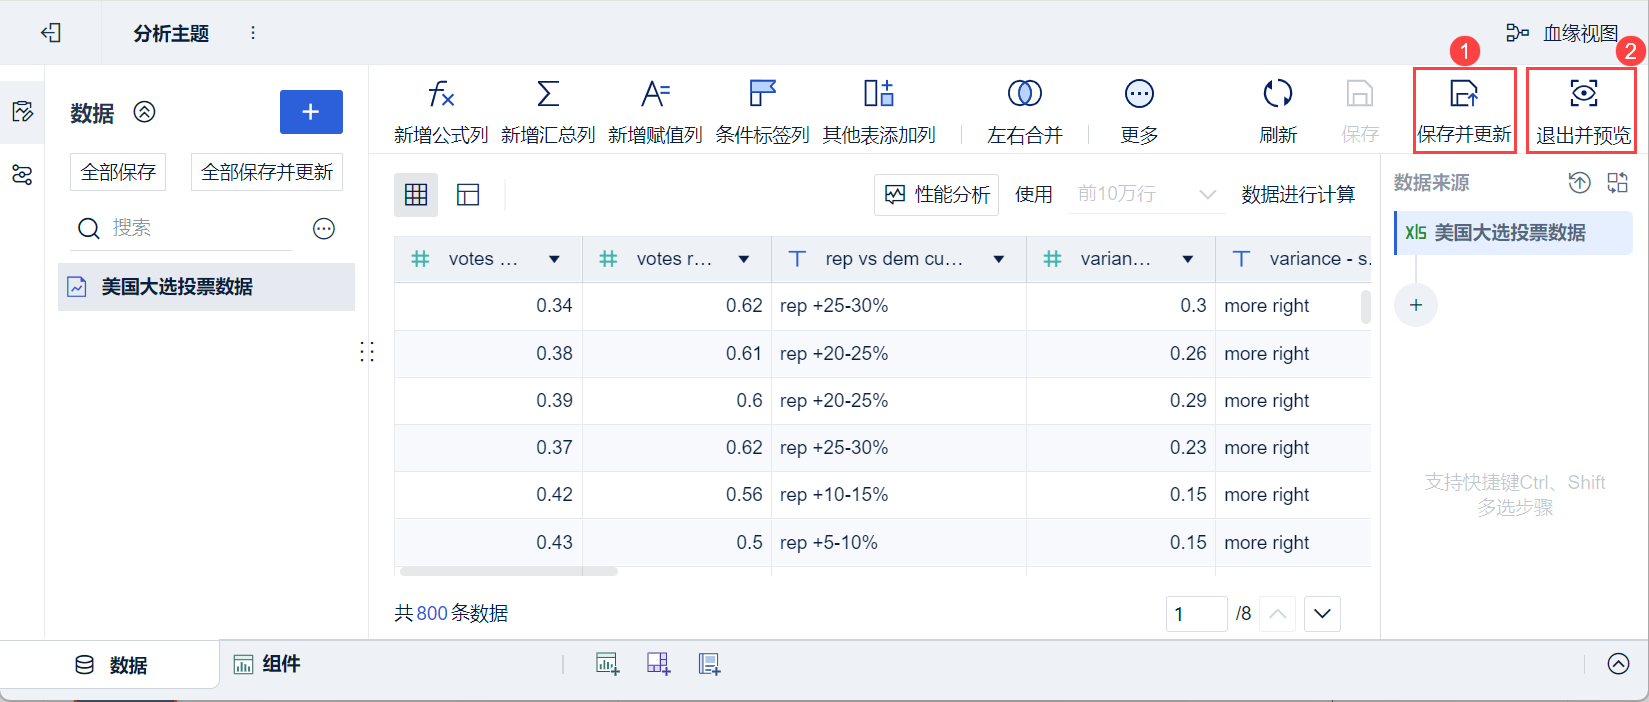
Task: Open the 左右合并 merge tool
Action: click(x=1024, y=94)
